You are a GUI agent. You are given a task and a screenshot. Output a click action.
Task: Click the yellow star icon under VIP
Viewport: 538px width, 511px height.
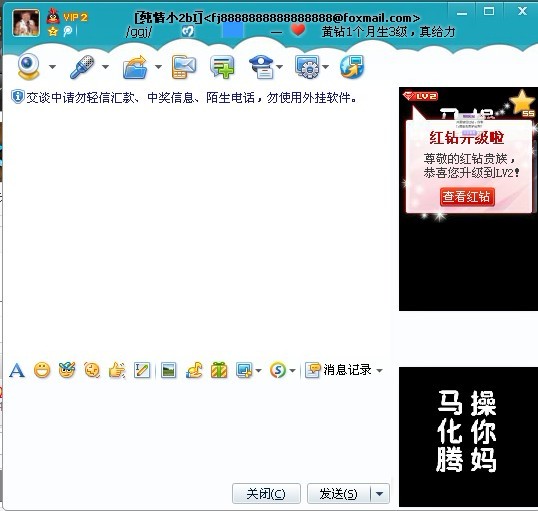pyautogui.click(x=52, y=32)
